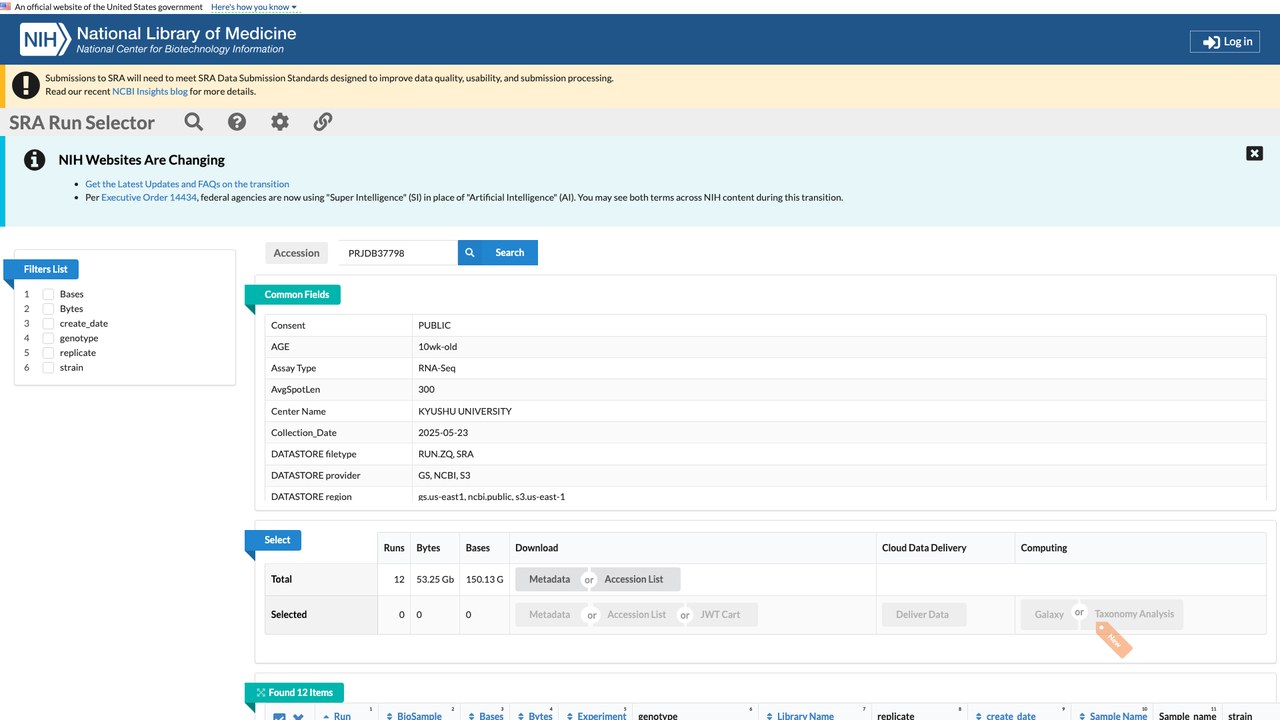Check the strain filter checkbox
This screenshot has height=720, width=1280.
(x=48, y=367)
